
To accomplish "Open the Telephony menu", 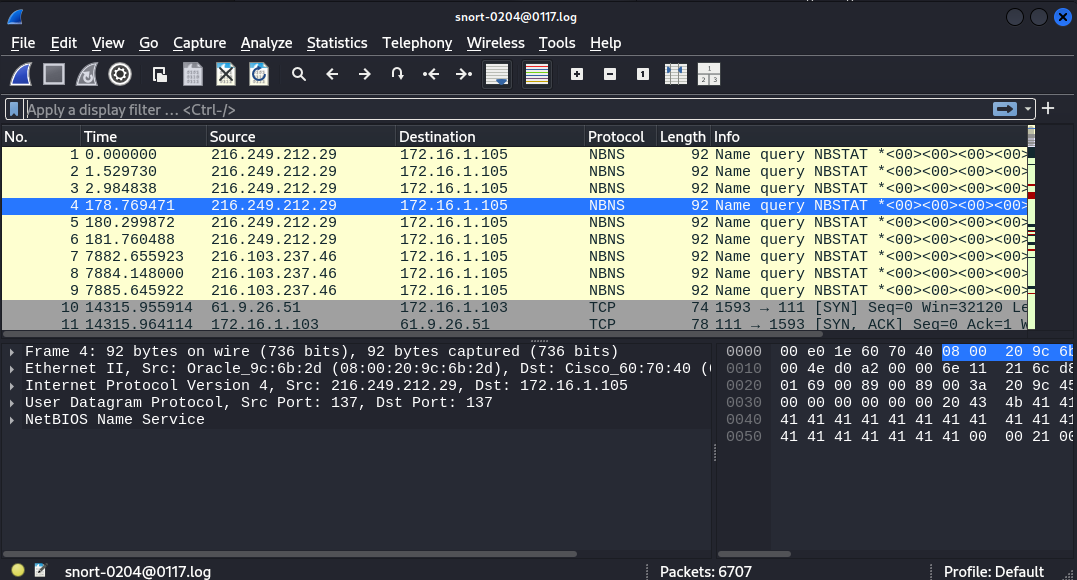I will pyautogui.click(x=417, y=43).
